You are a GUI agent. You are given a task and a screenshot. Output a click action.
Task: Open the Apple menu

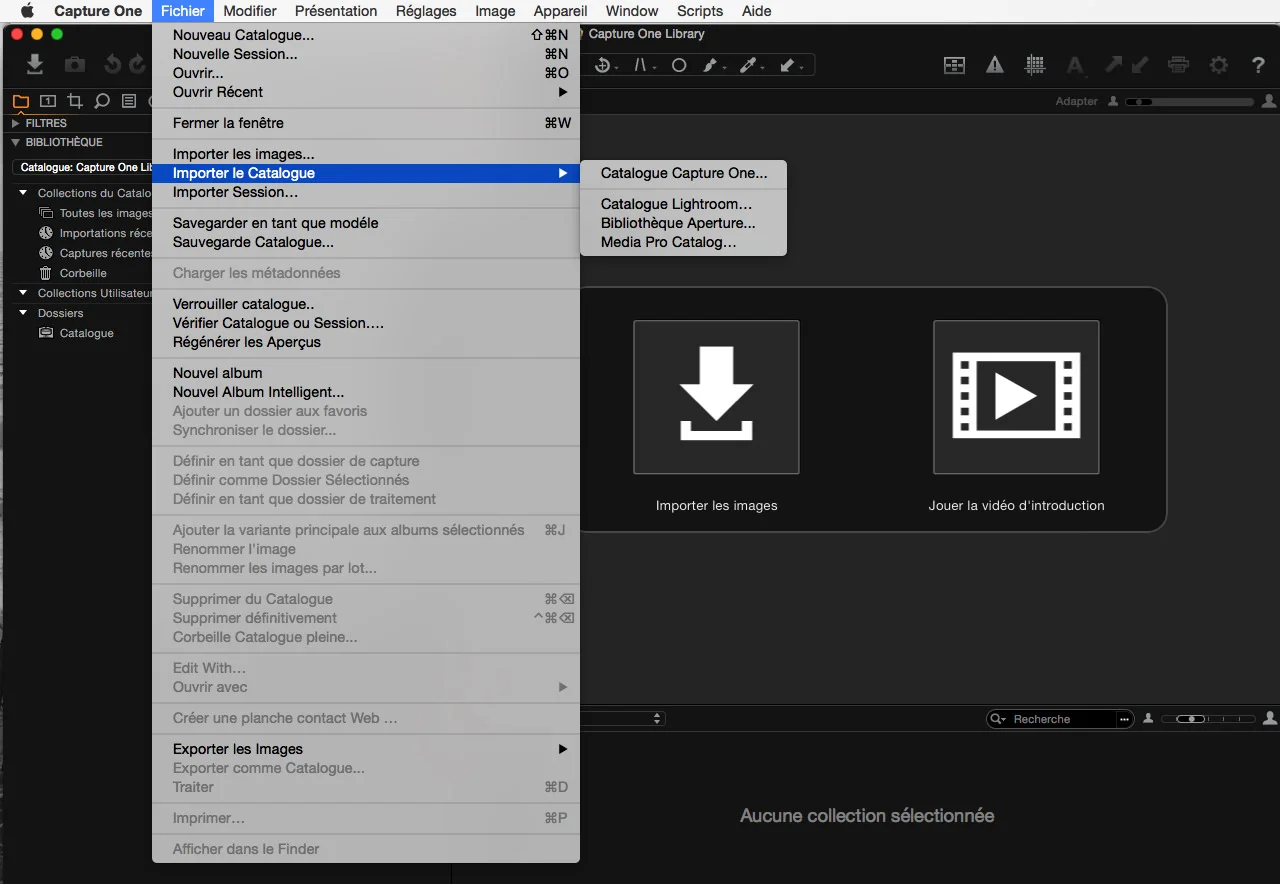pyautogui.click(x=27, y=11)
